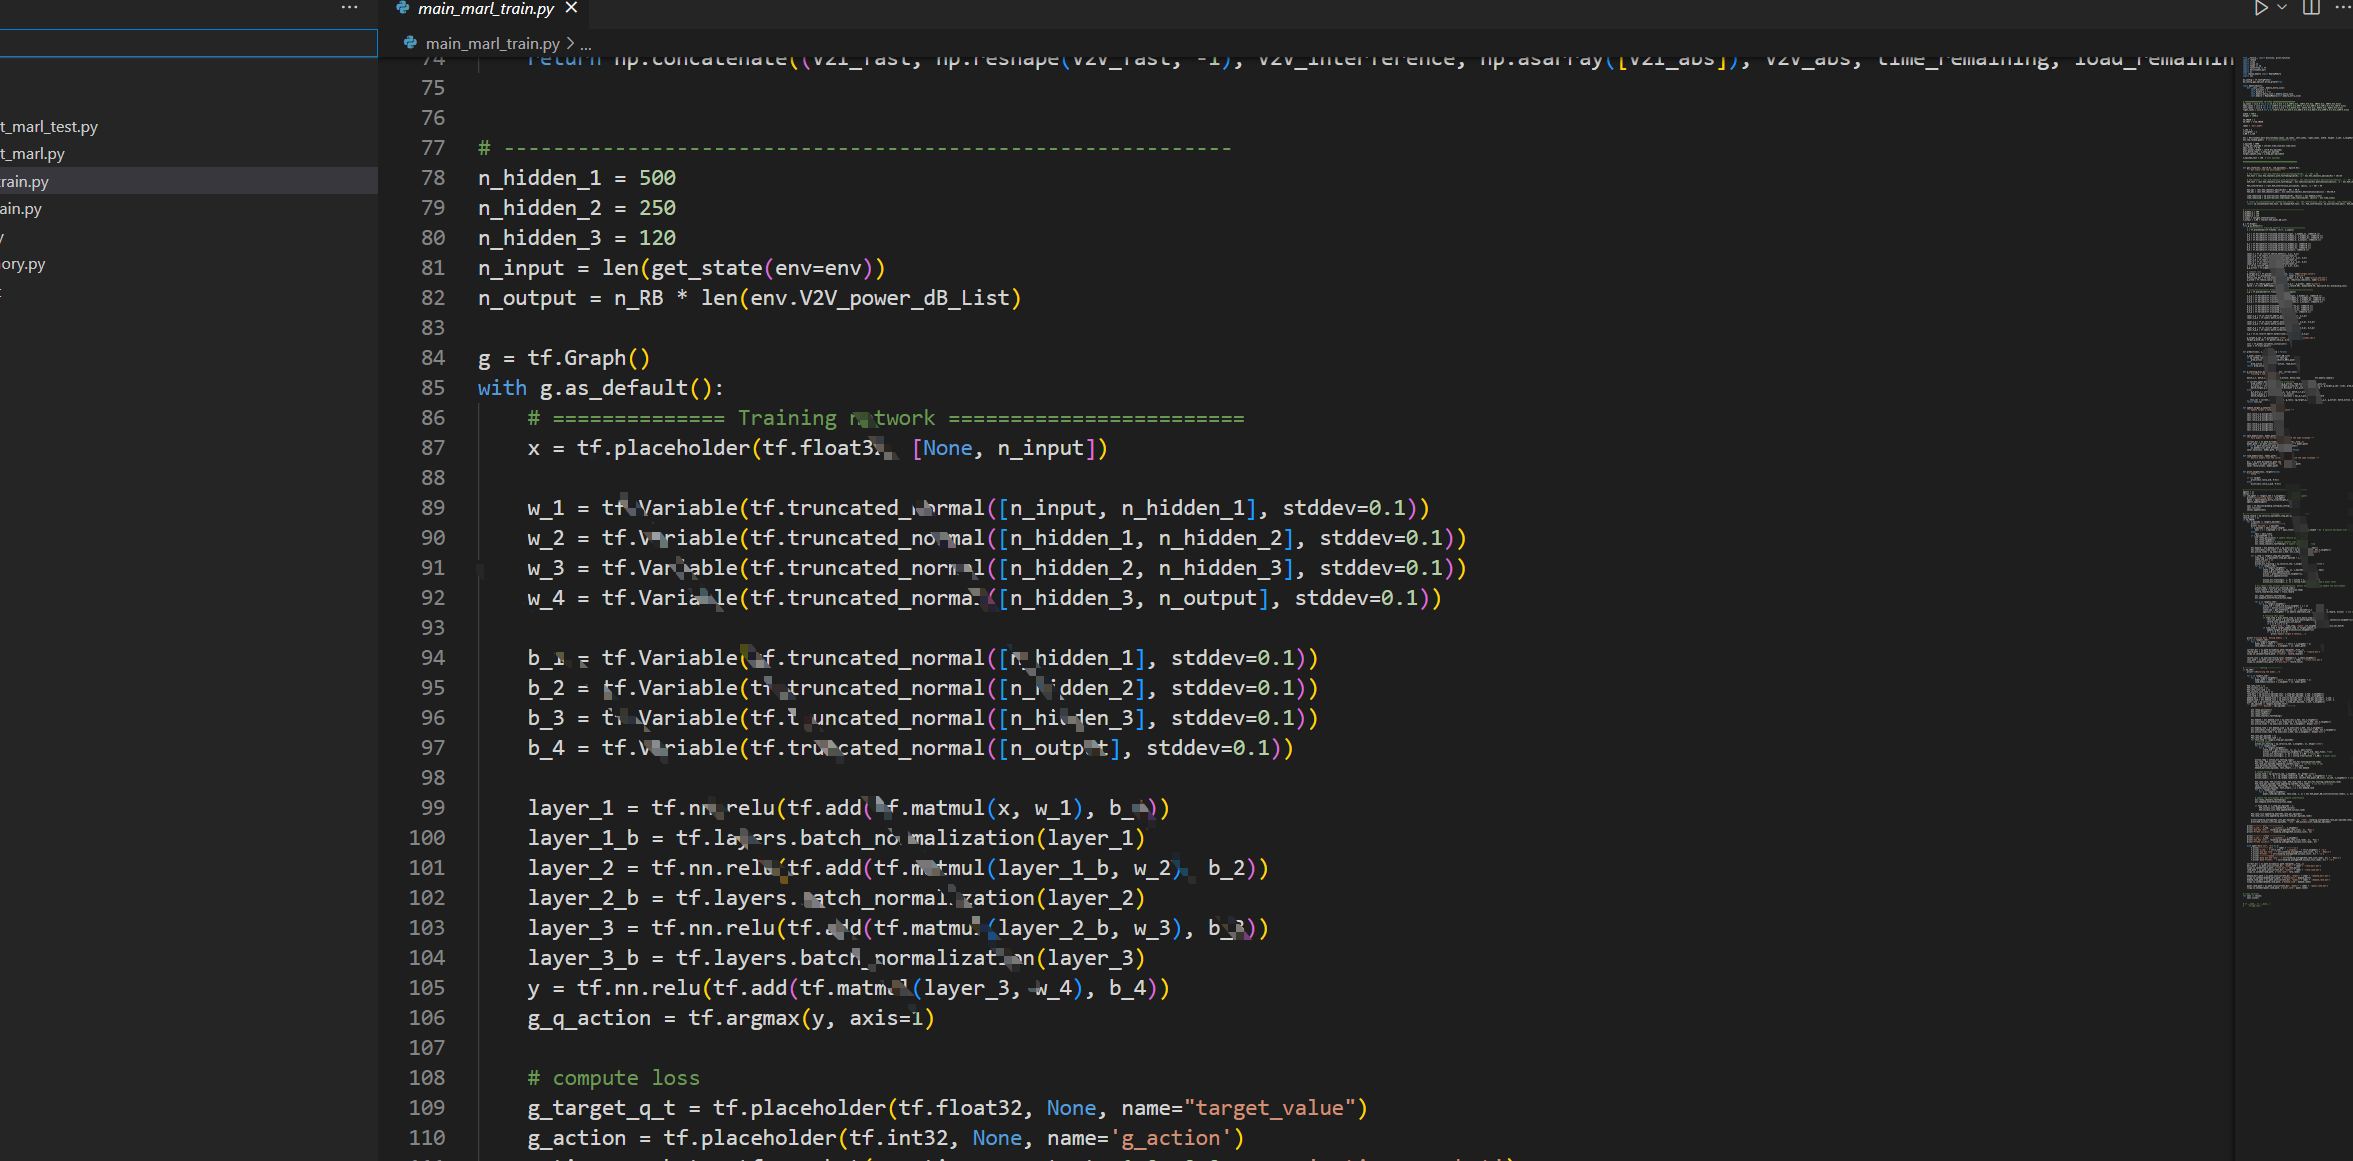The image size is (2353, 1161).
Task: Click '# compute loss' comment
Action: point(614,1078)
